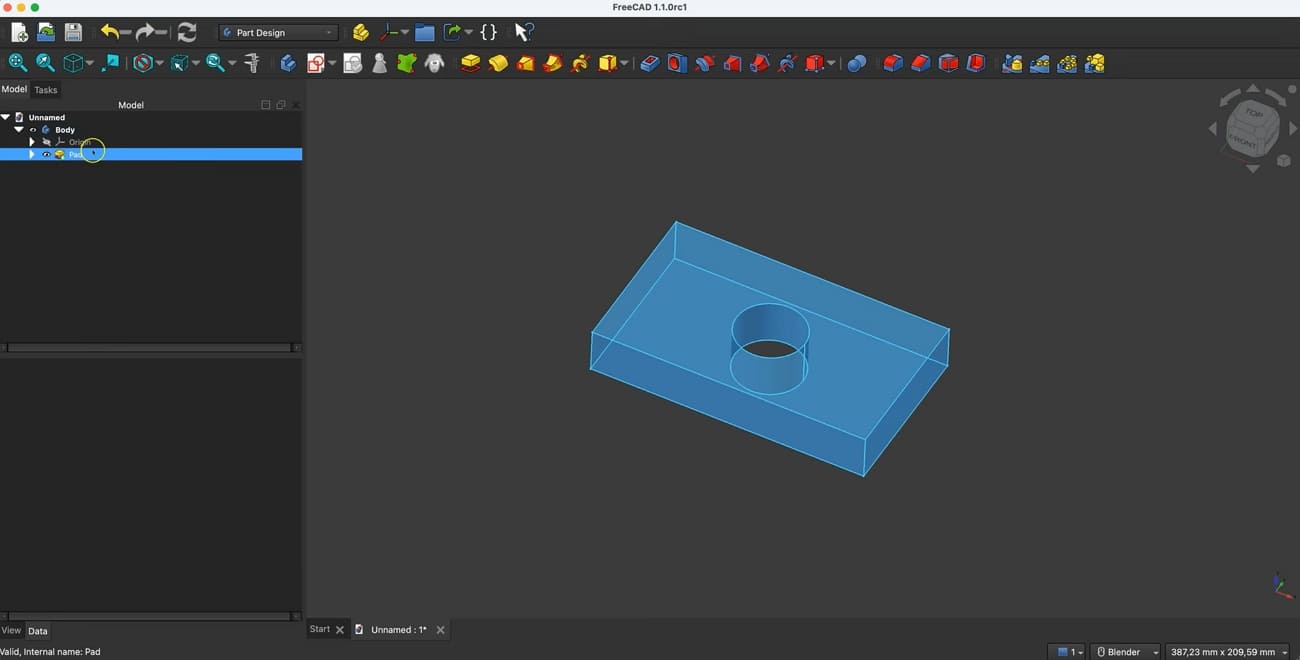Click the Refresh recompute button
Image resolution: width=1300 pixels, height=660 pixels.
click(187, 31)
